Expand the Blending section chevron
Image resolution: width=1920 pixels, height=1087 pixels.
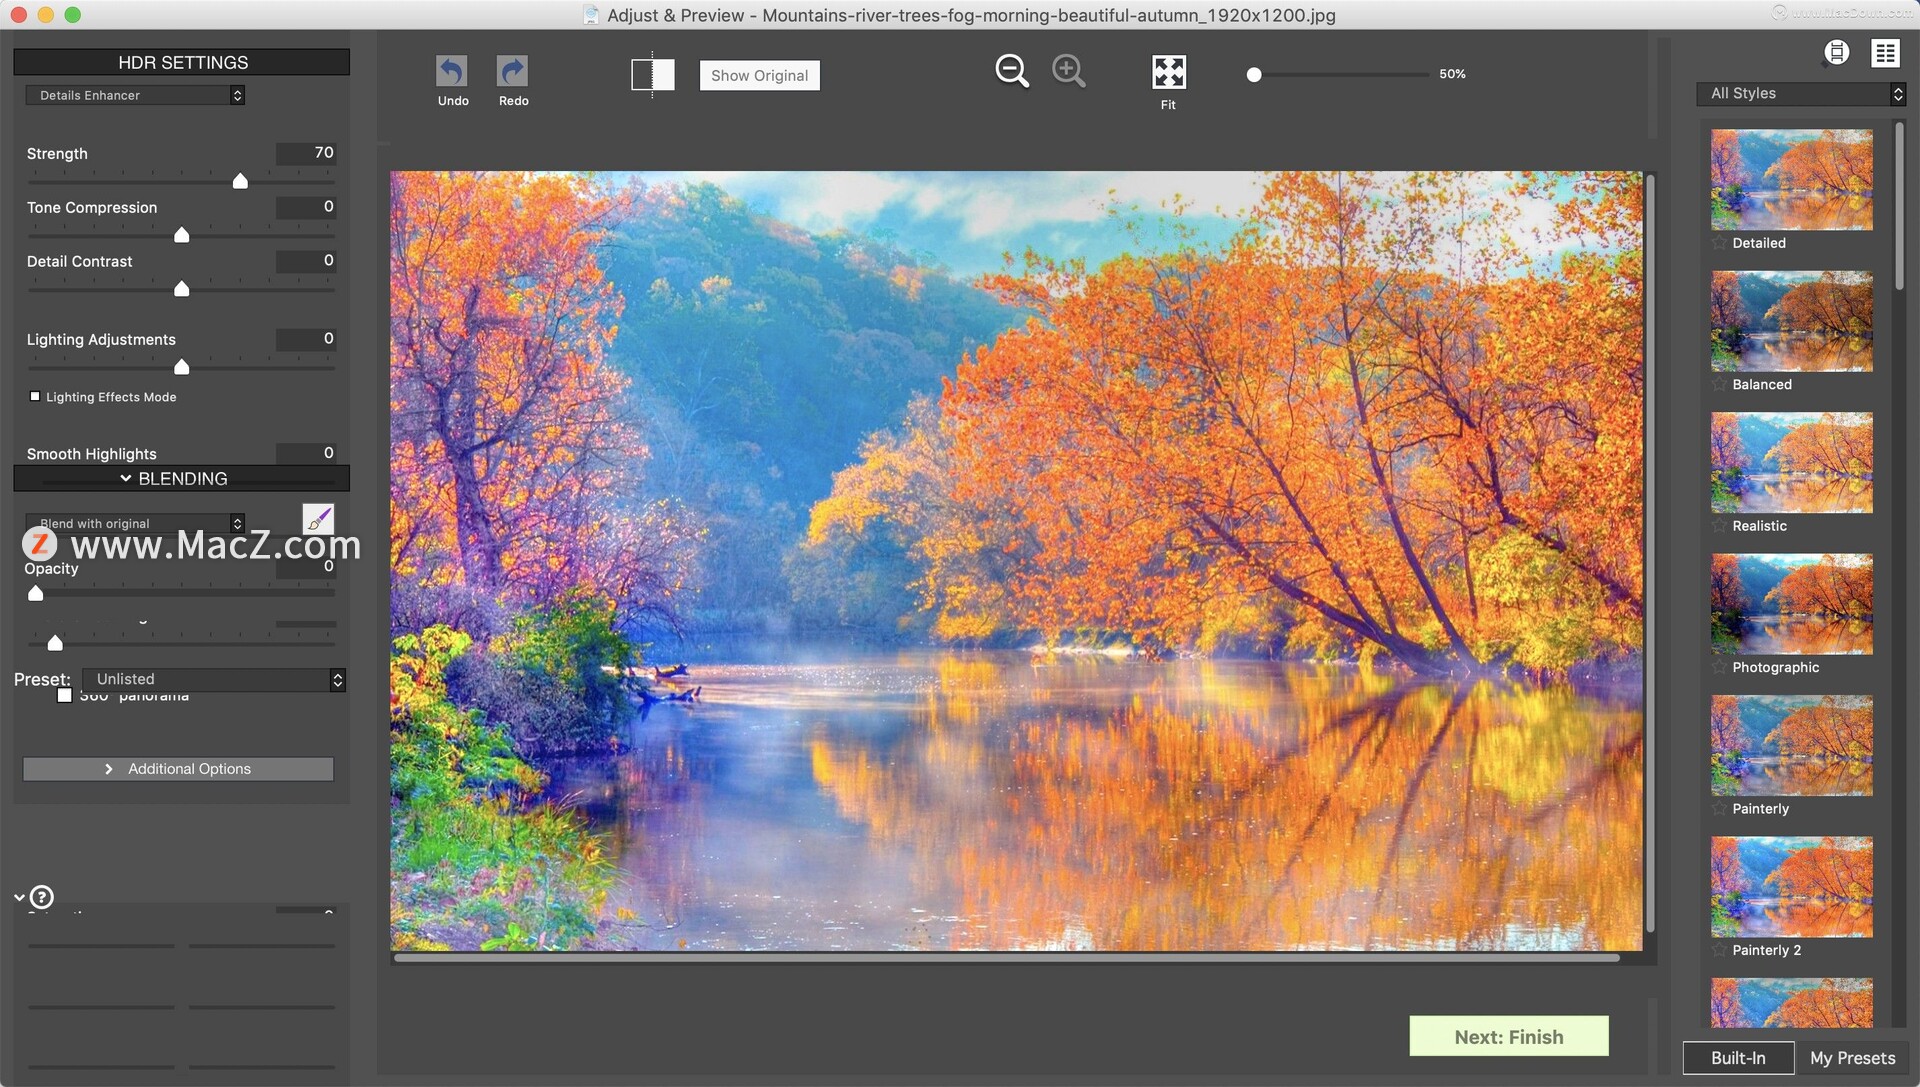[x=125, y=478]
